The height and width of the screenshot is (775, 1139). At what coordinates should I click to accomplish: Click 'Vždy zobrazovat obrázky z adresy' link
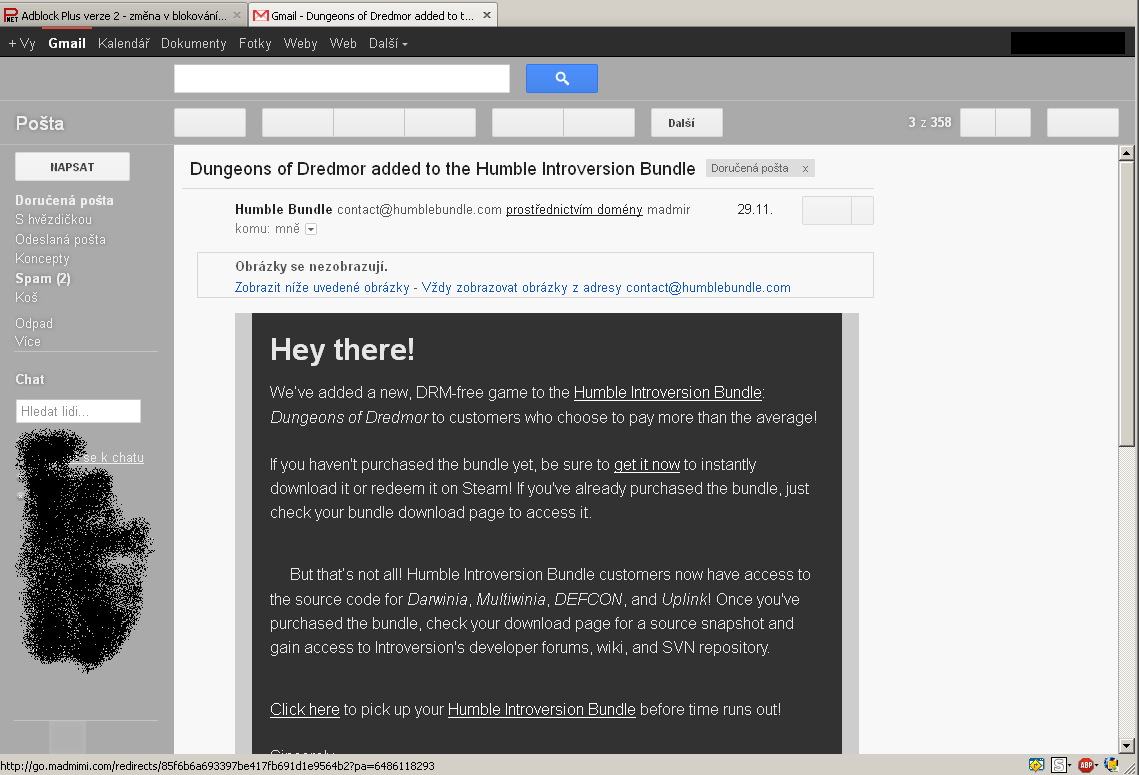click(x=606, y=288)
